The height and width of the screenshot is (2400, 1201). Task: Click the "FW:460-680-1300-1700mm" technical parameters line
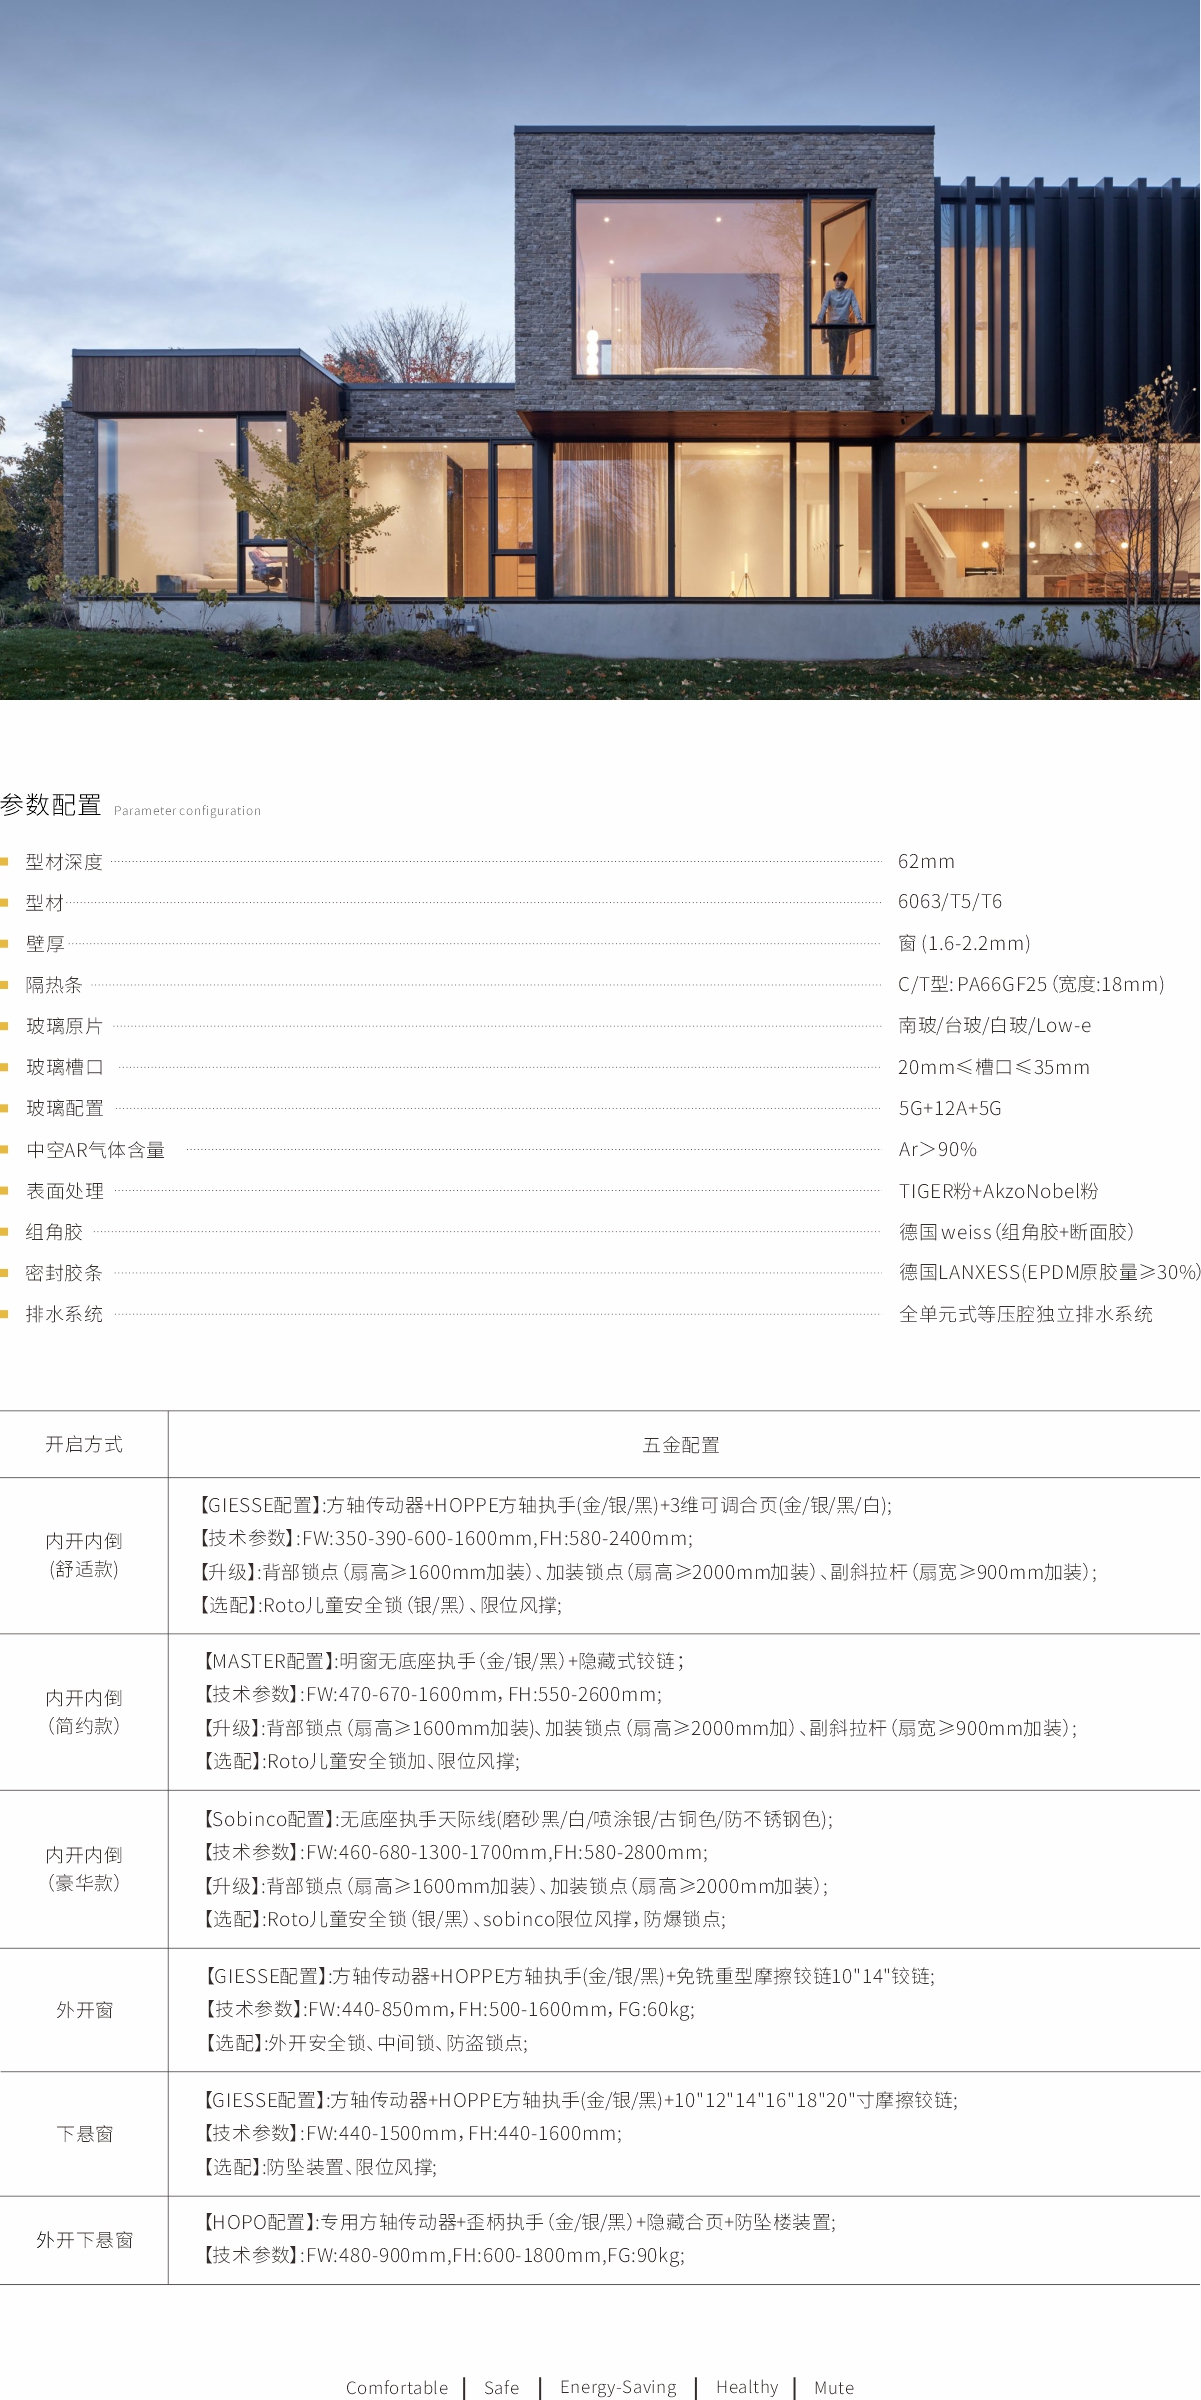tap(455, 1852)
